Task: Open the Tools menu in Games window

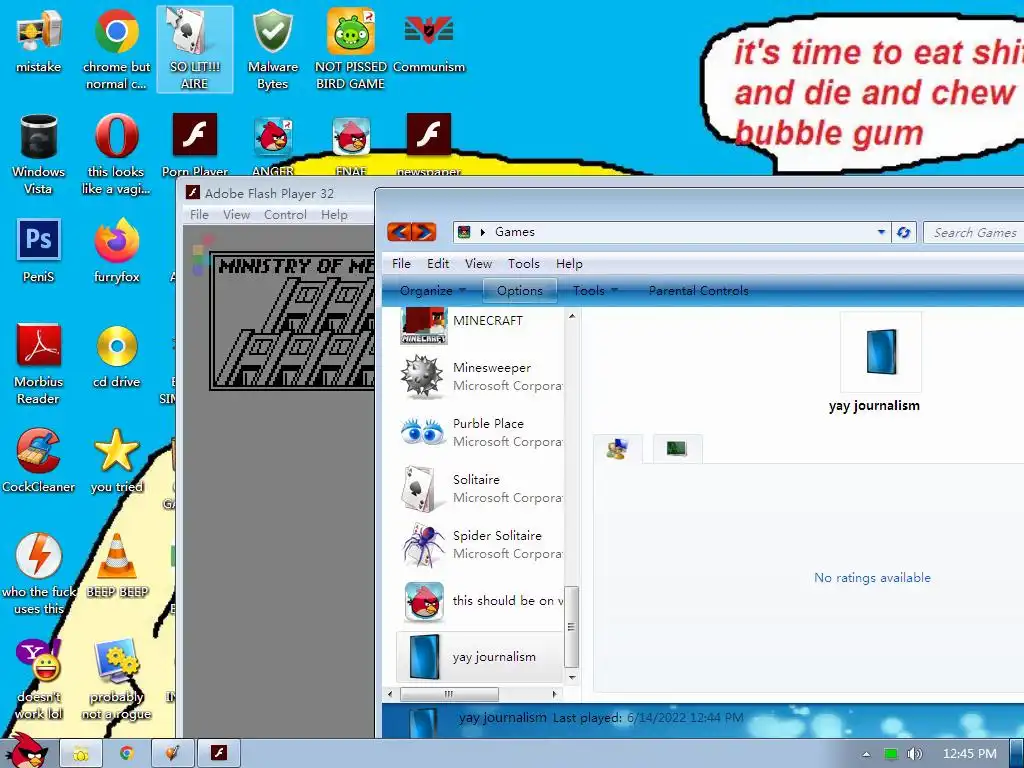Action: click(524, 264)
